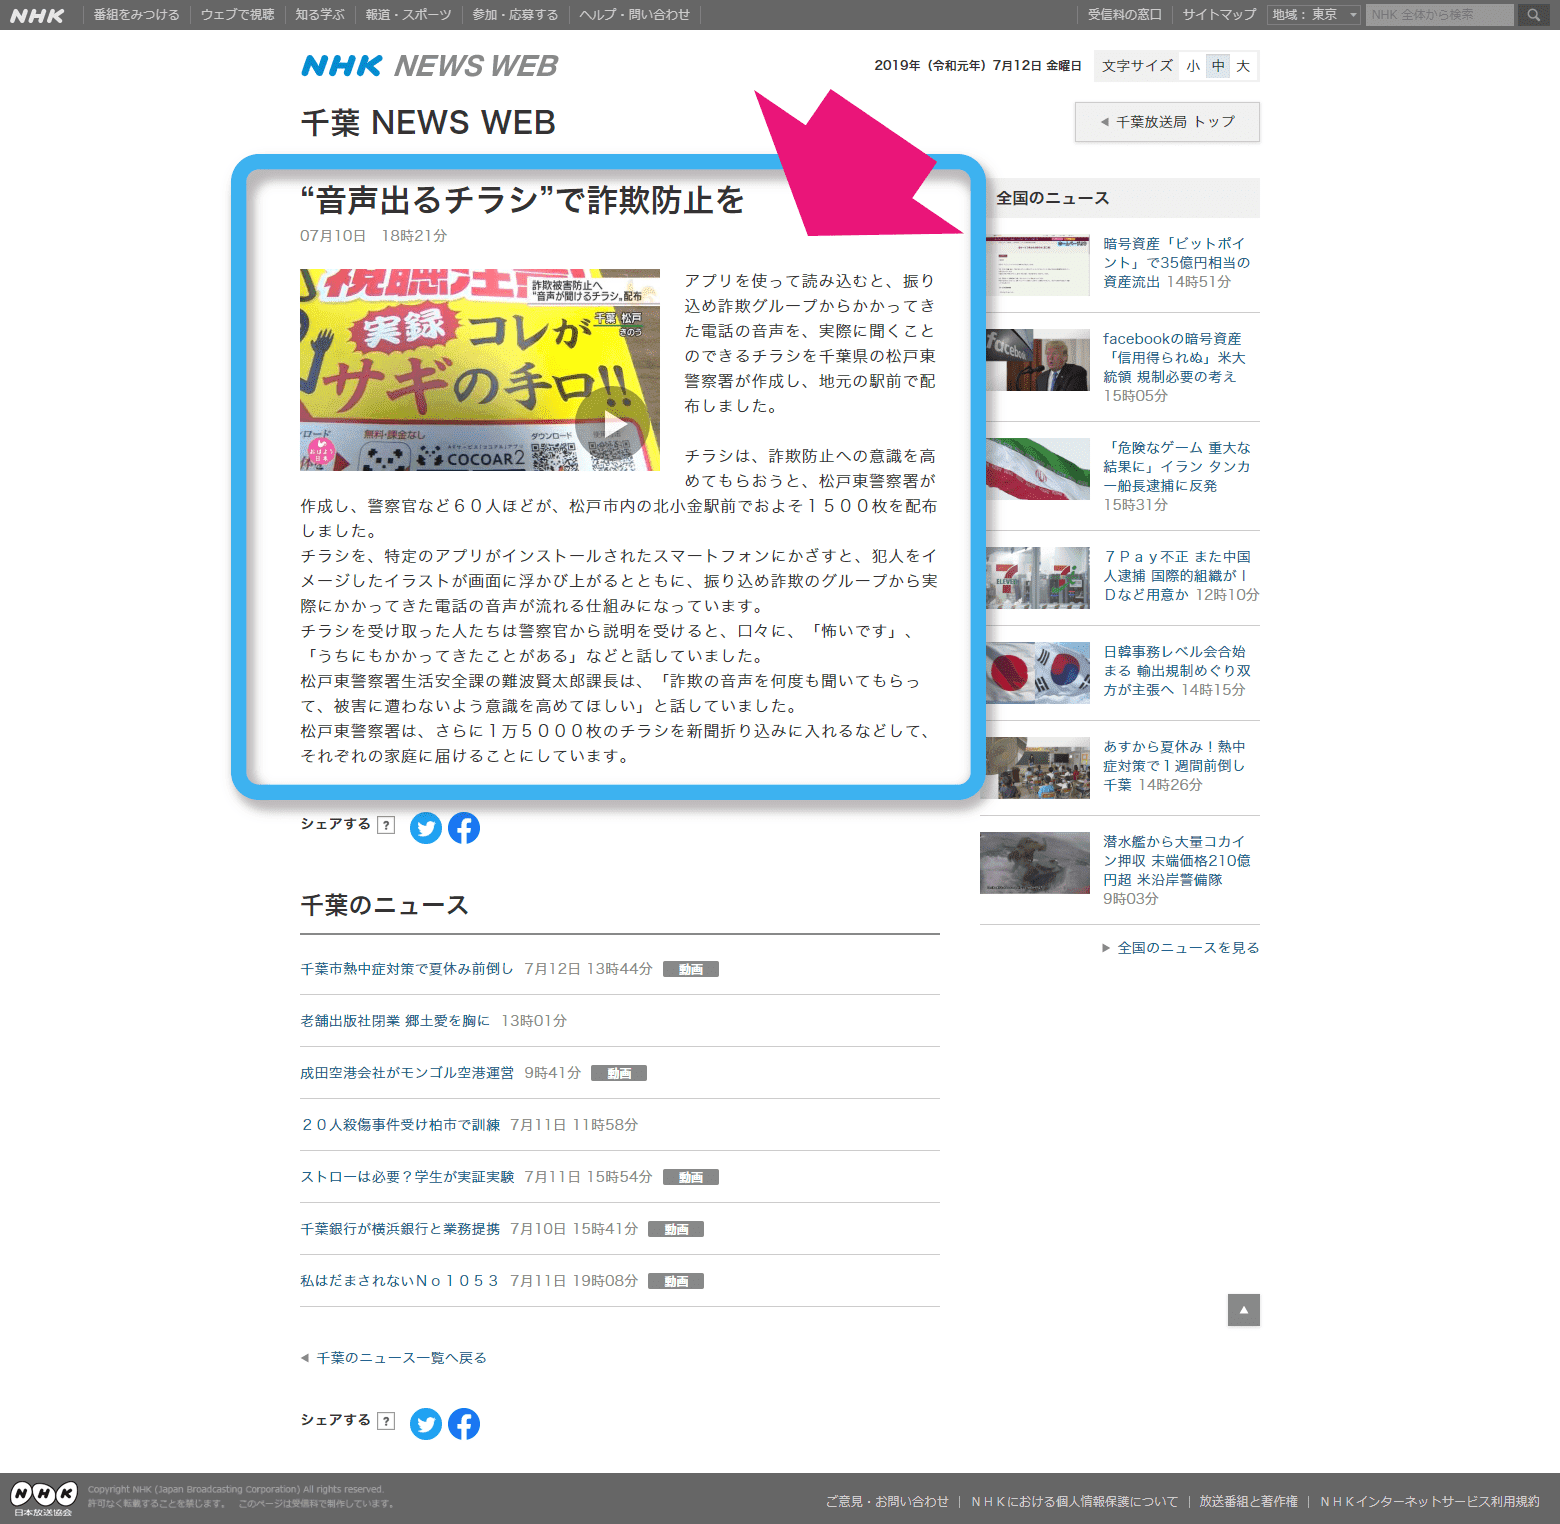
Task: Set text size to large (大)
Action: pyautogui.click(x=1243, y=66)
